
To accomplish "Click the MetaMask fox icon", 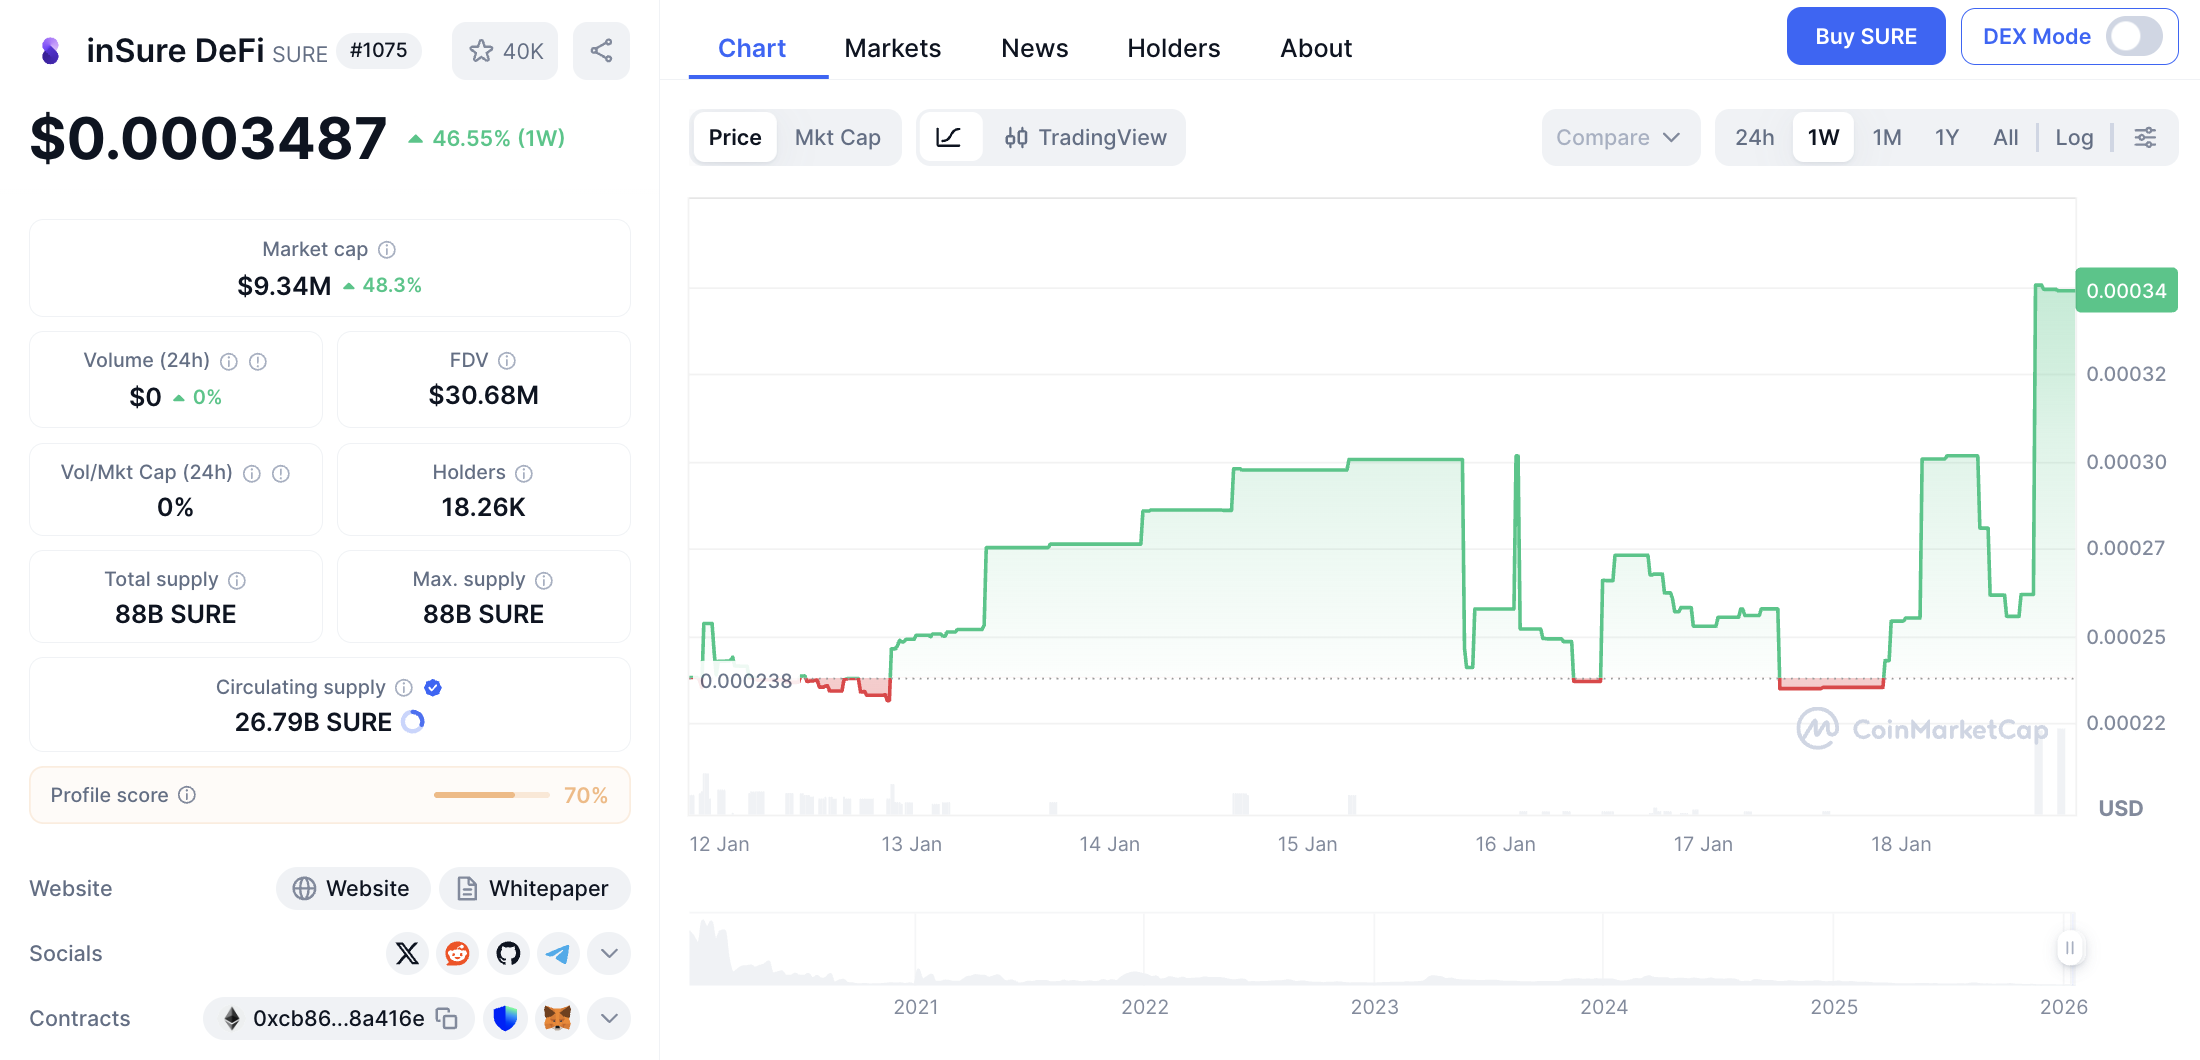I will click(557, 1018).
